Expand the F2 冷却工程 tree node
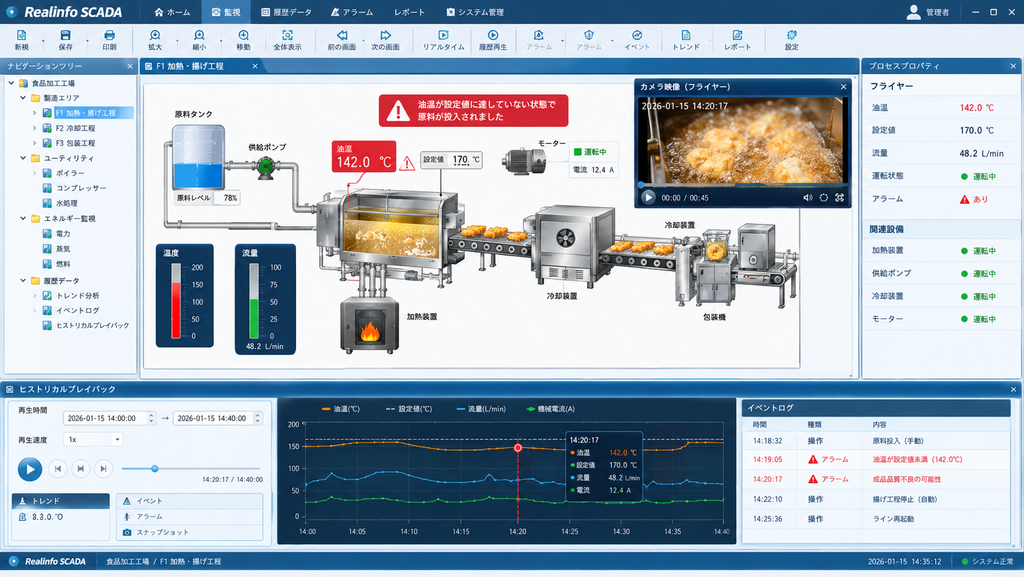The image size is (1024, 577). click(35, 128)
